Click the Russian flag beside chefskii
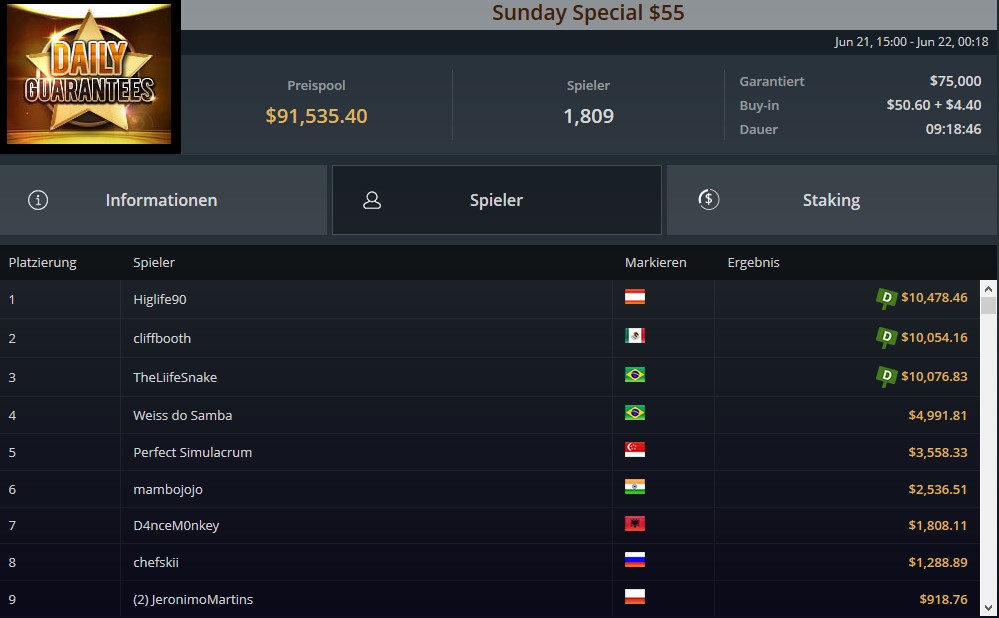999x618 pixels. click(x=635, y=560)
